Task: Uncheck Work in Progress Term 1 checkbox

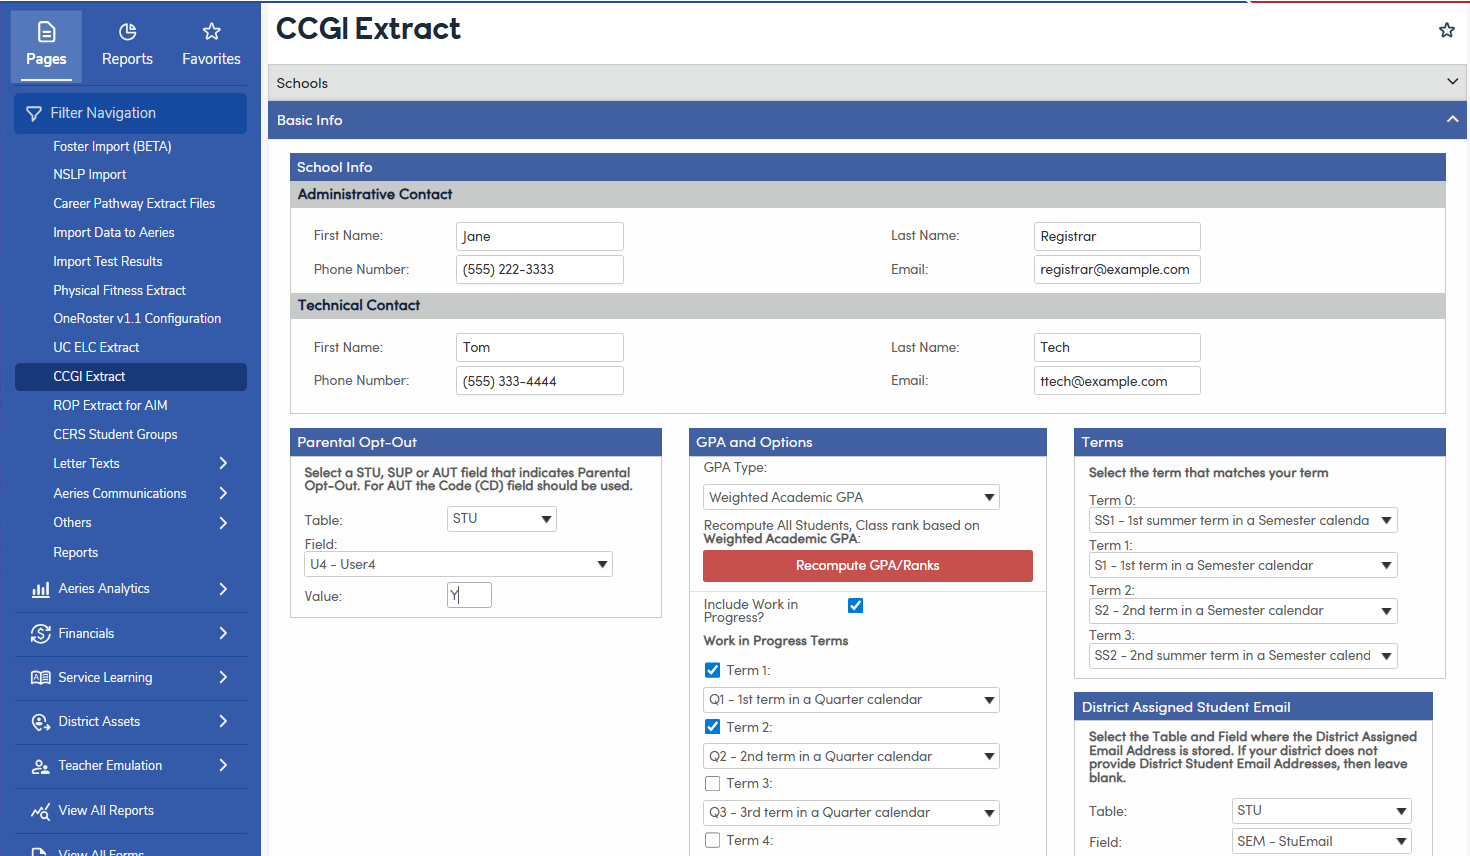Action: 712,670
